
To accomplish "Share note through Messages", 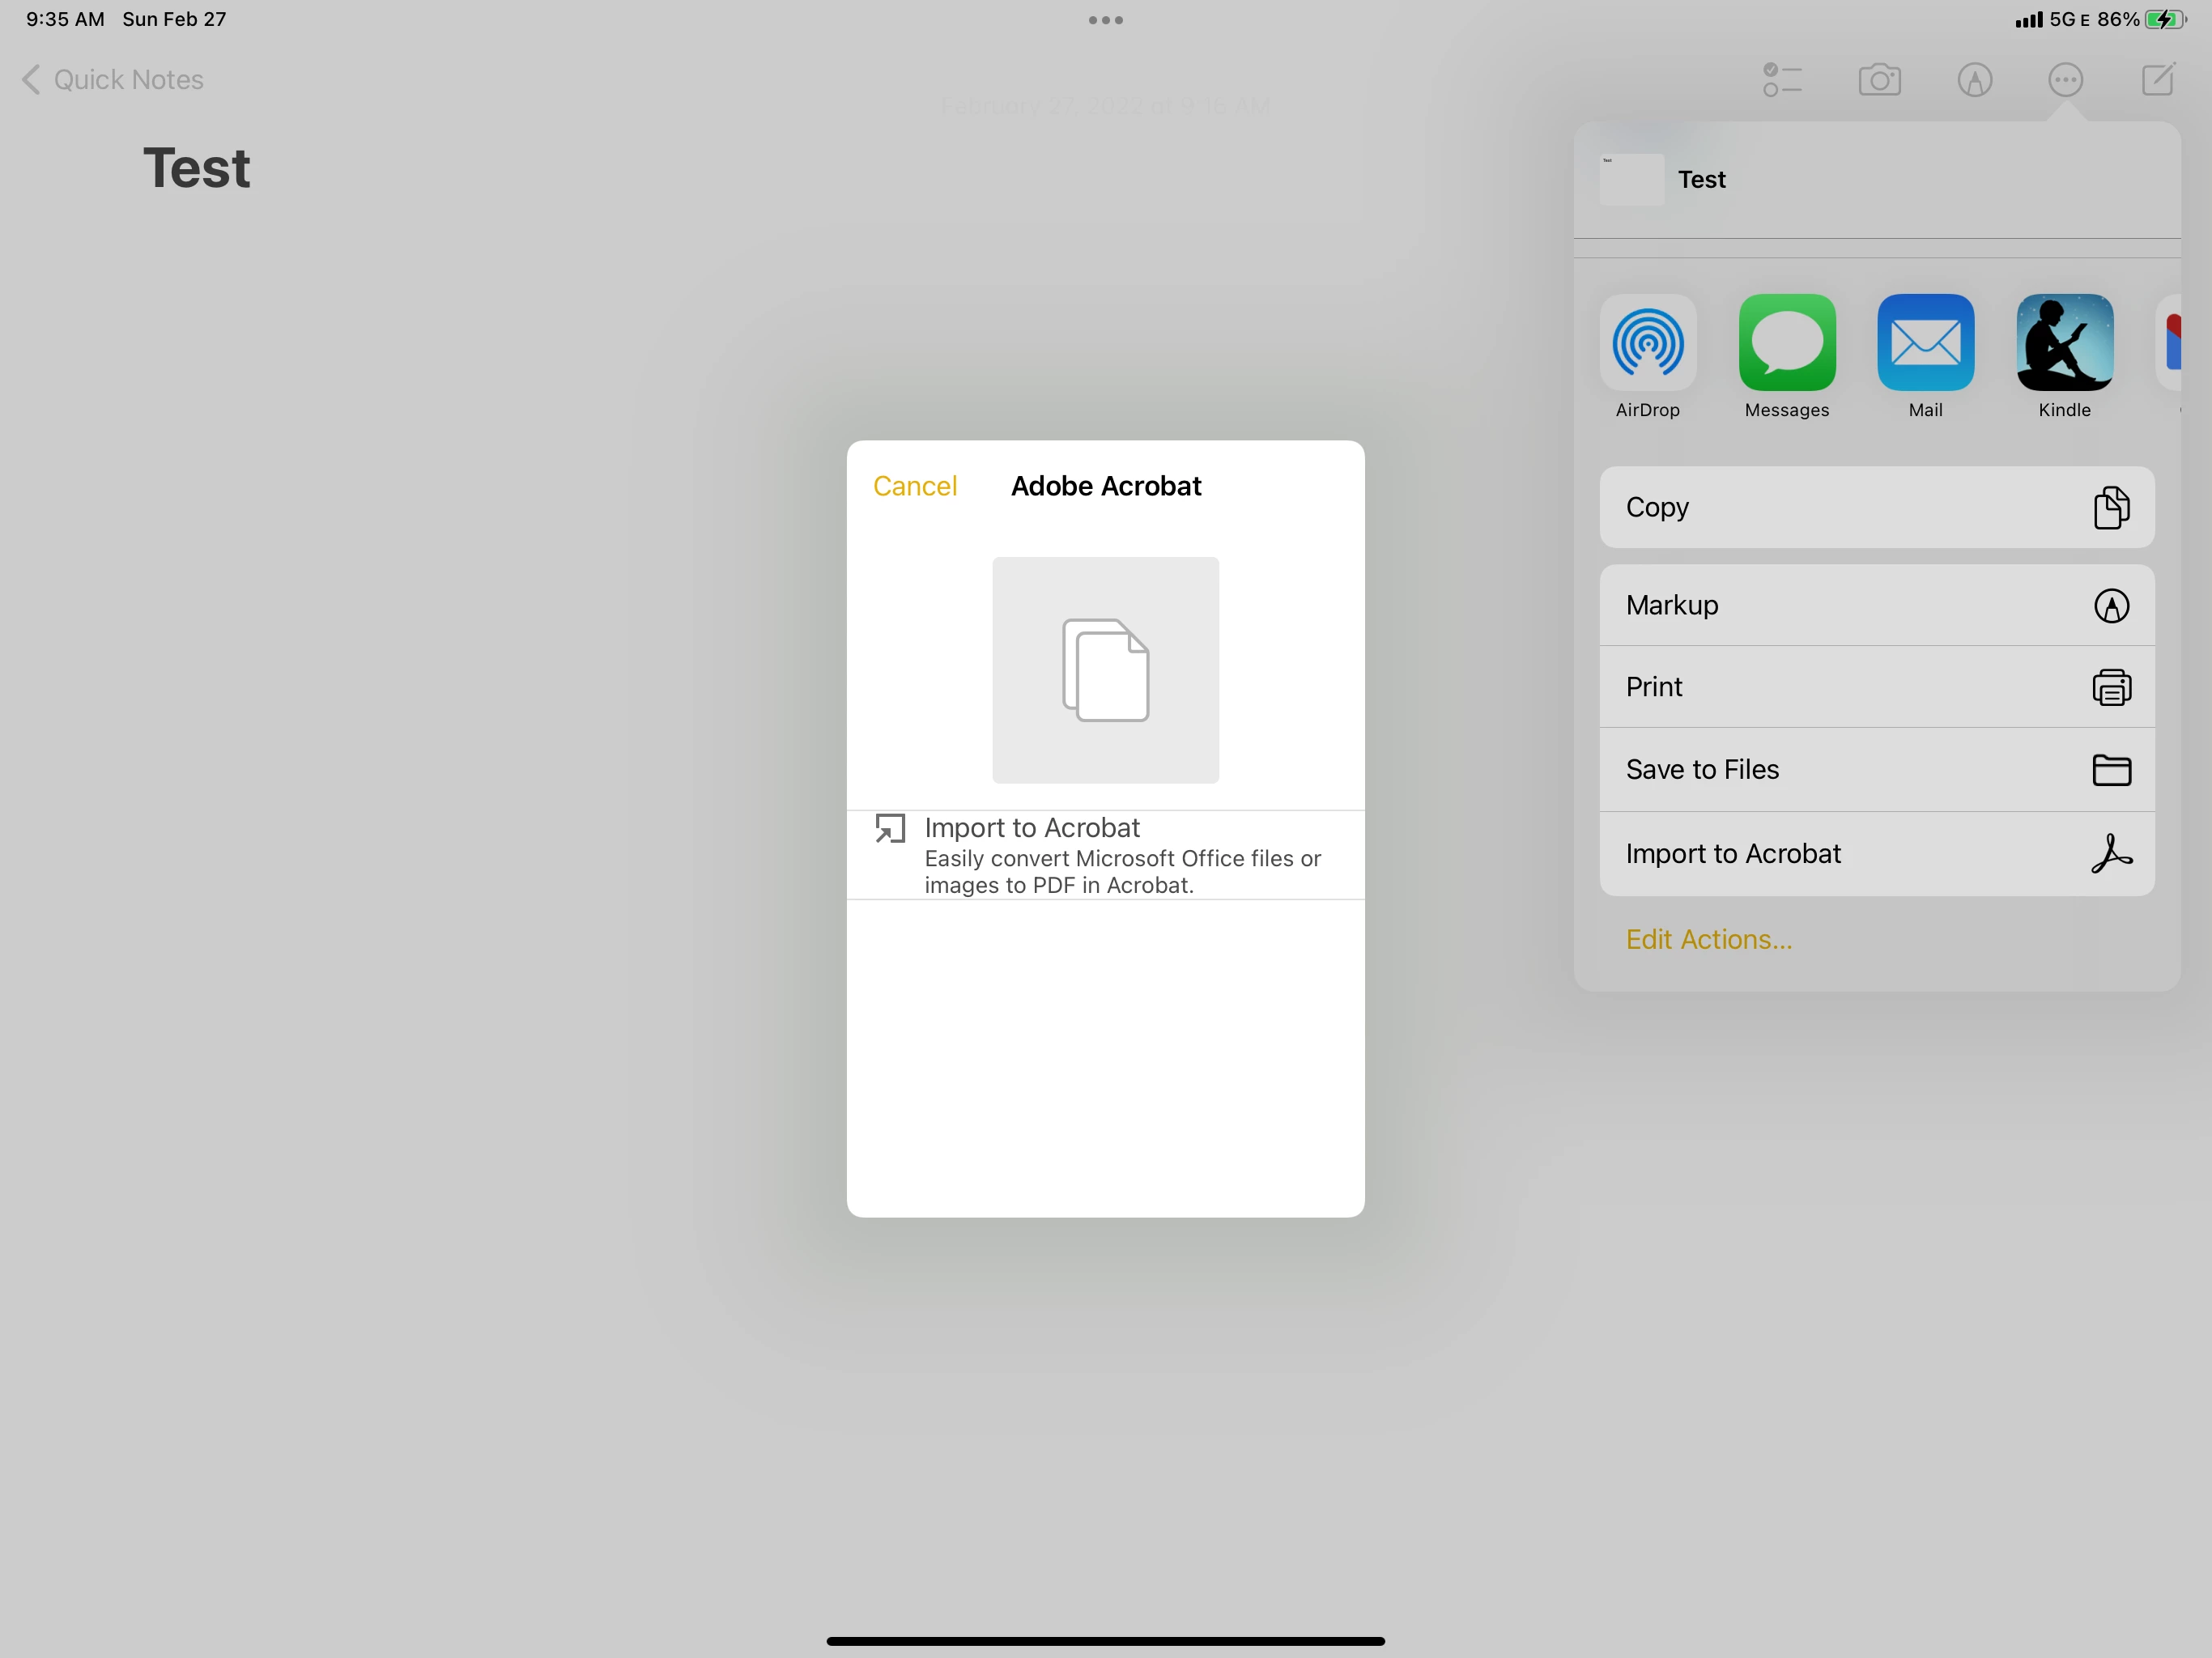I will (1786, 343).
